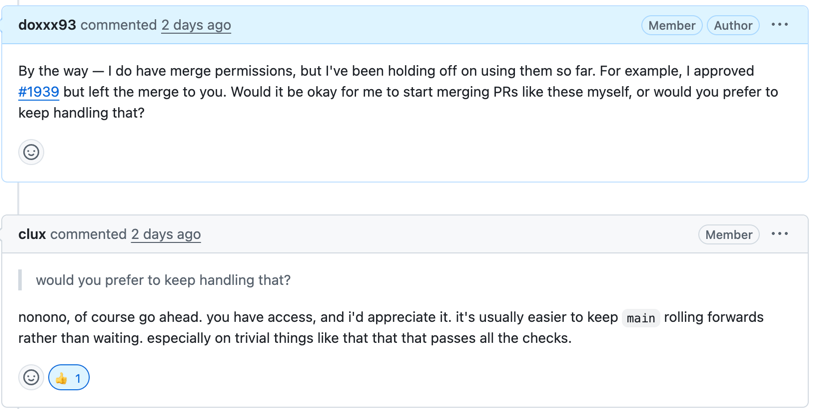
Task: Visit doxxx93's profile via the username
Action: click(x=47, y=25)
